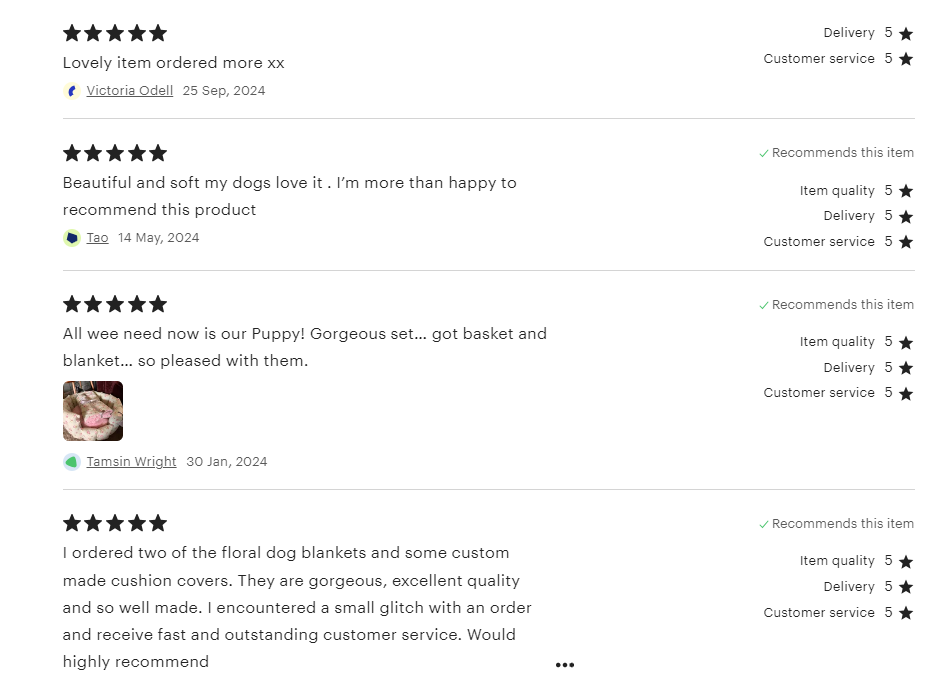The image size is (937, 674).
Task: Click Victoria Odell's avatar icon
Action: 72,91
